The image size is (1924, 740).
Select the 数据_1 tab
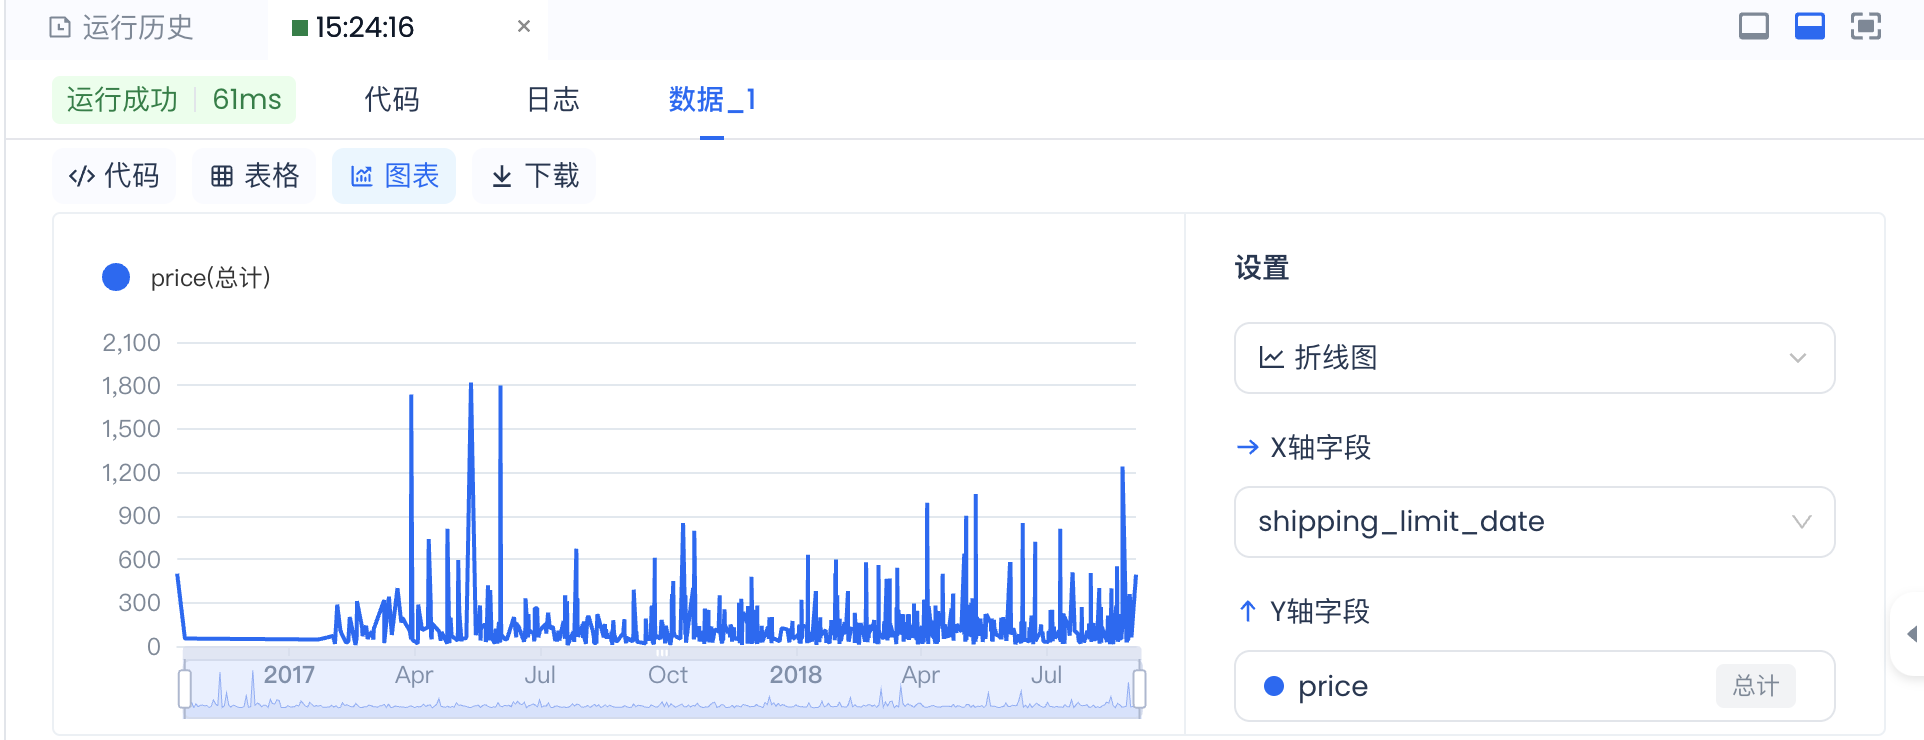pyautogui.click(x=711, y=100)
